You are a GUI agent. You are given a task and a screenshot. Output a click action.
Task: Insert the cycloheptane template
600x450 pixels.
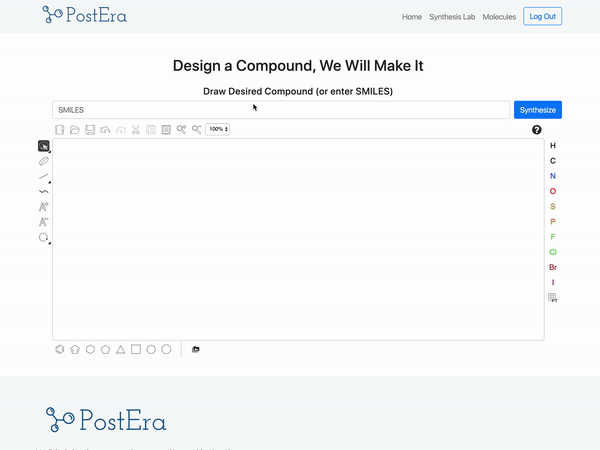[x=151, y=349]
